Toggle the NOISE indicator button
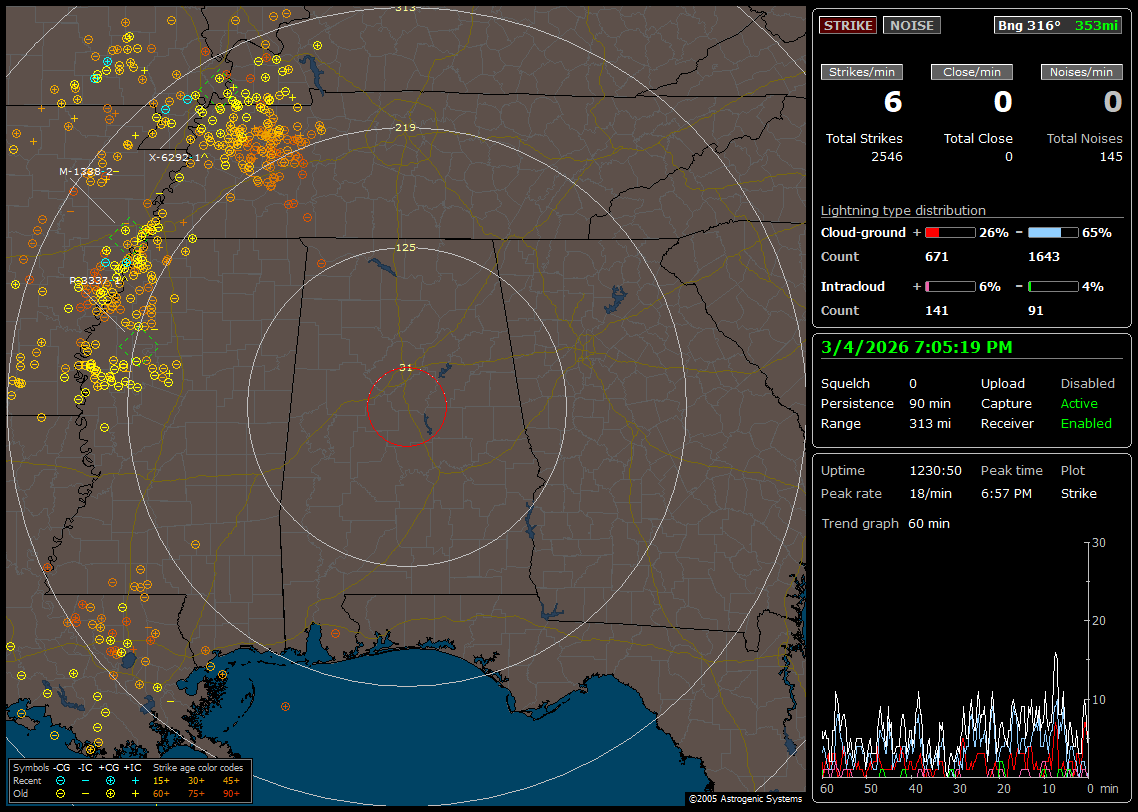The width and height of the screenshot is (1138, 812). click(911, 25)
